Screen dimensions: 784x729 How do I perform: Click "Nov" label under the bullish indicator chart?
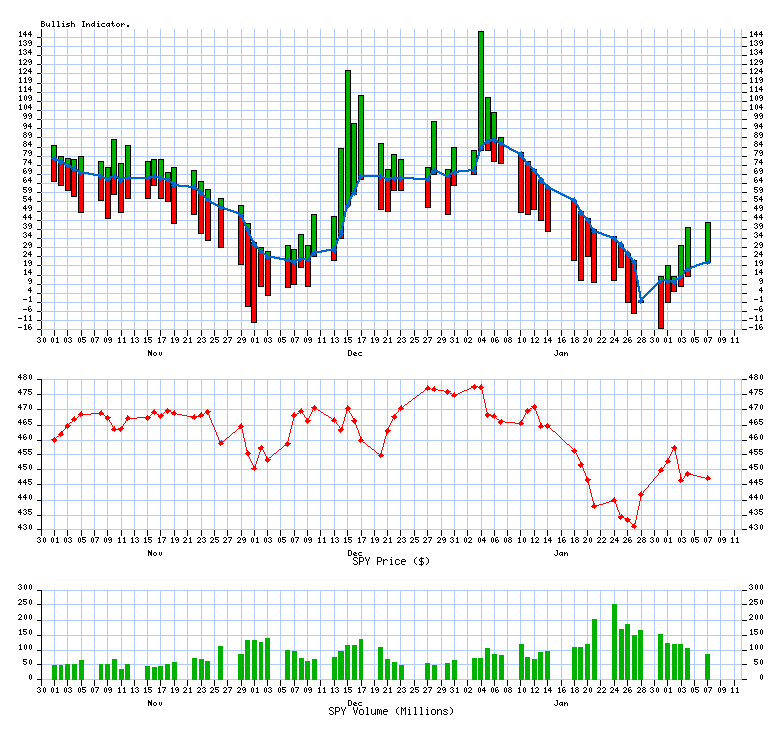point(155,353)
